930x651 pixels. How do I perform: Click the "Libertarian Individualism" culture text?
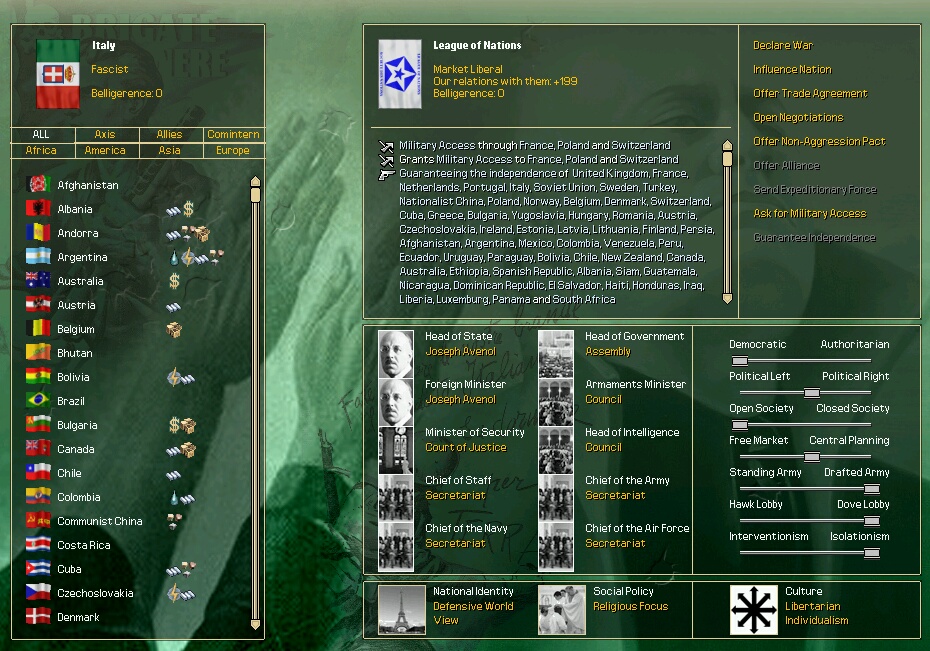click(817, 614)
